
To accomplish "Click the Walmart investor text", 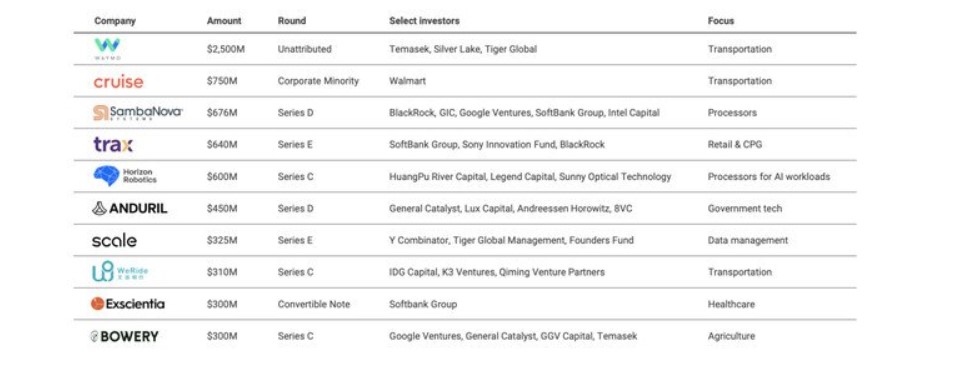I will (x=407, y=81).
